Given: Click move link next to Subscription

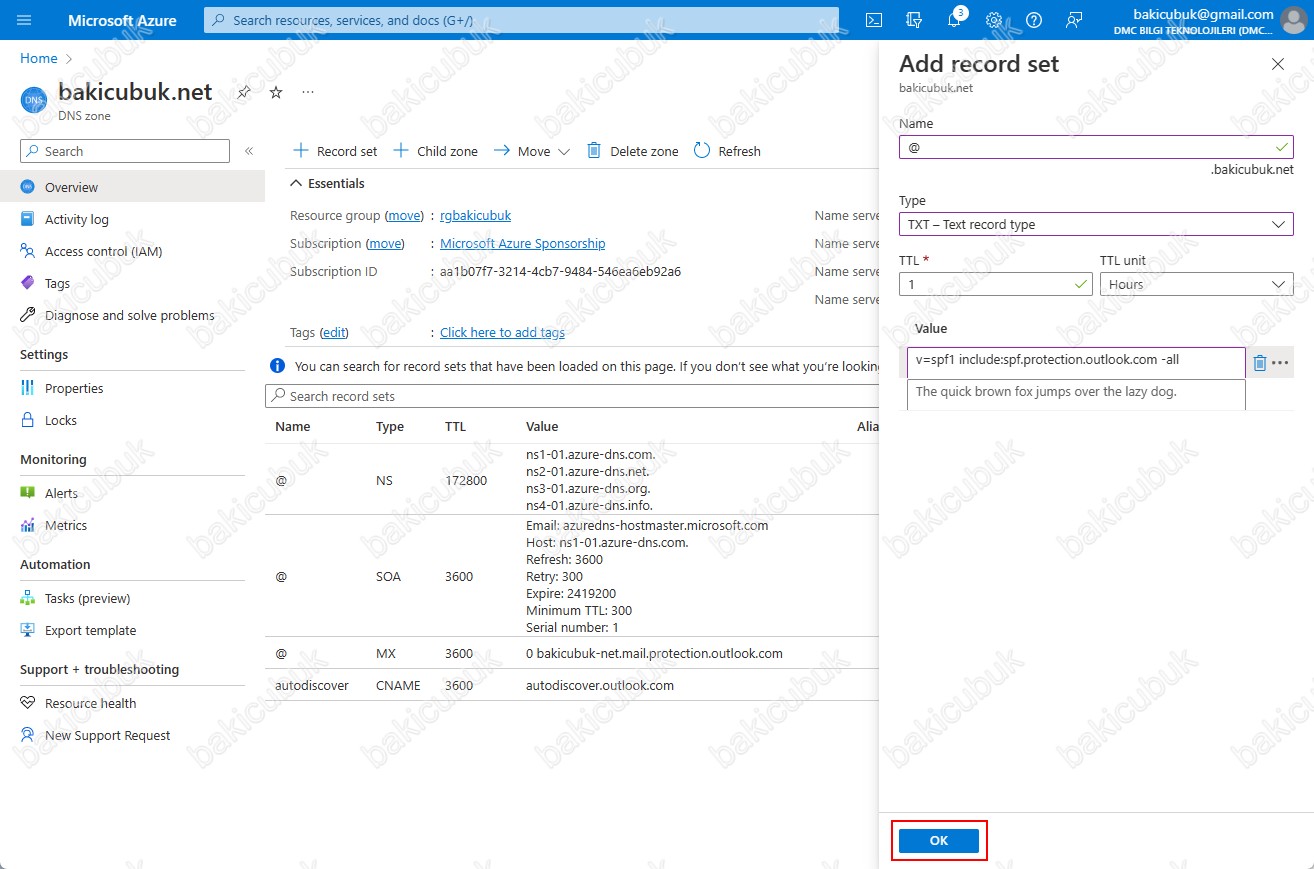Looking at the screenshot, I should 386,243.
